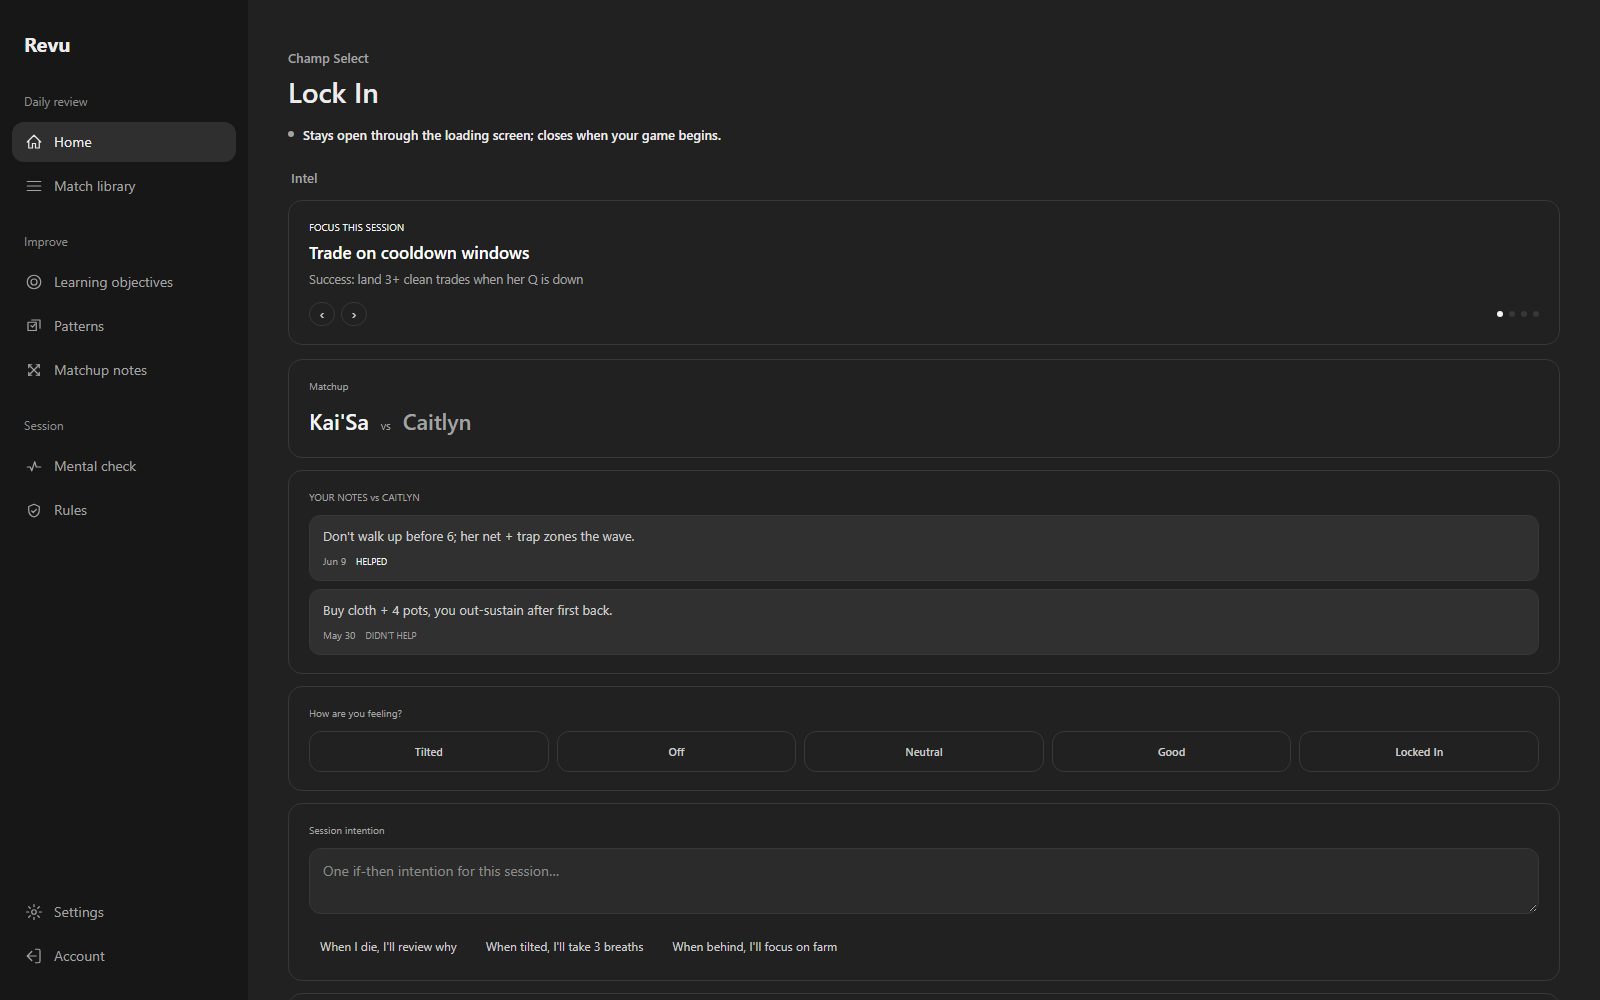
Task: Select the Off feeling option
Action: tap(676, 752)
